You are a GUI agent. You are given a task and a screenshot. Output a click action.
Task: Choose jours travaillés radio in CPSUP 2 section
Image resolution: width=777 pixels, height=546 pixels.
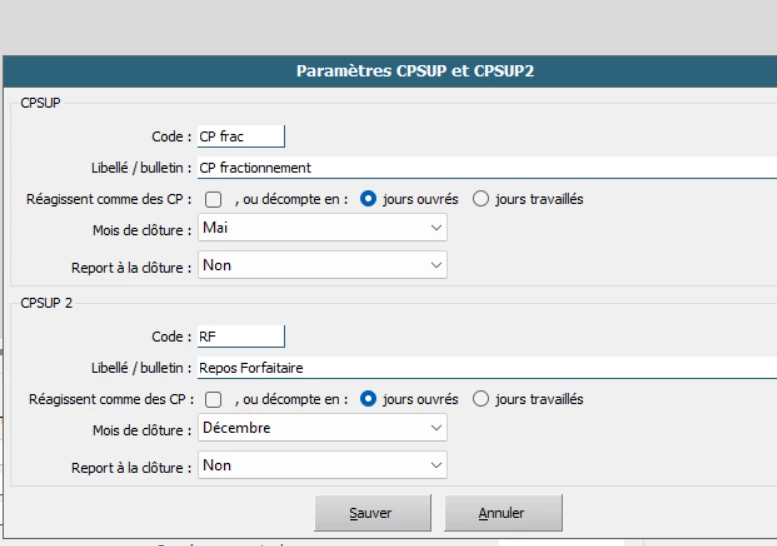pyautogui.click(x=481, y=399)
